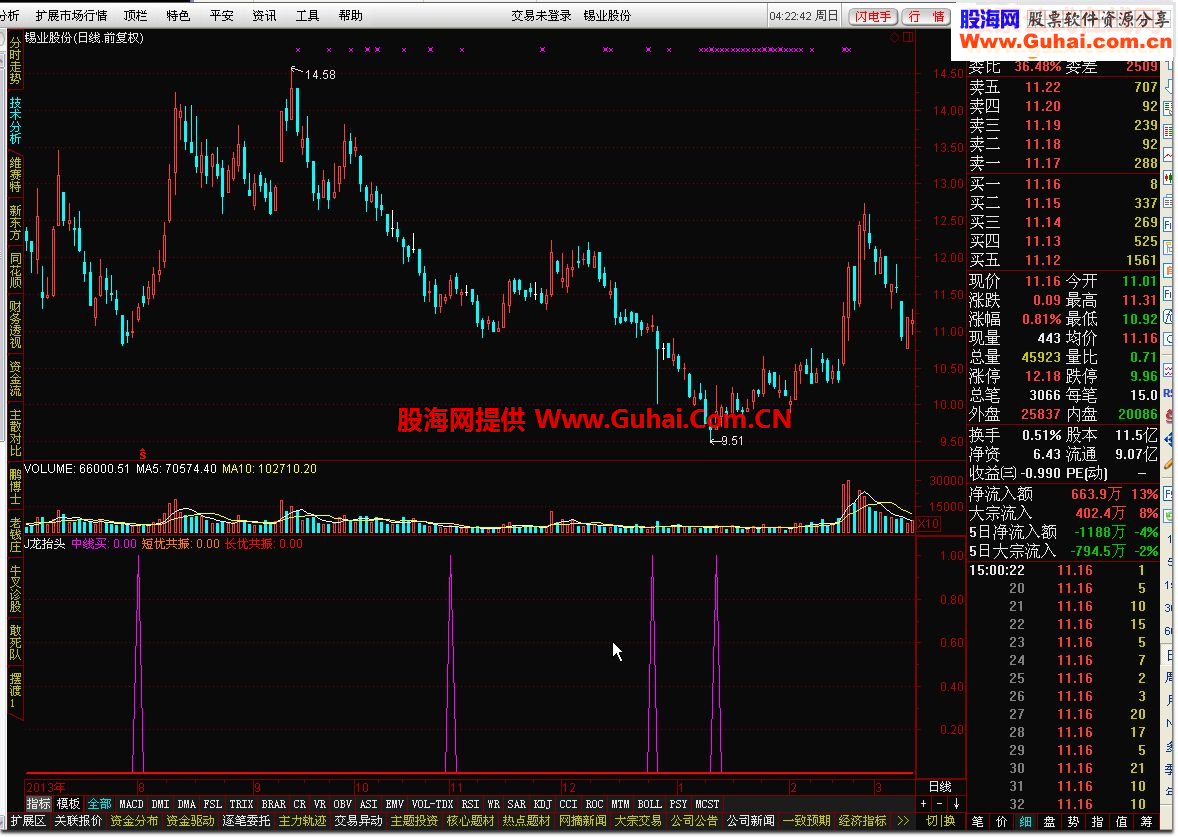Open the 资金分布 bottom tab

pyautogui.click(x=134, y=821)
